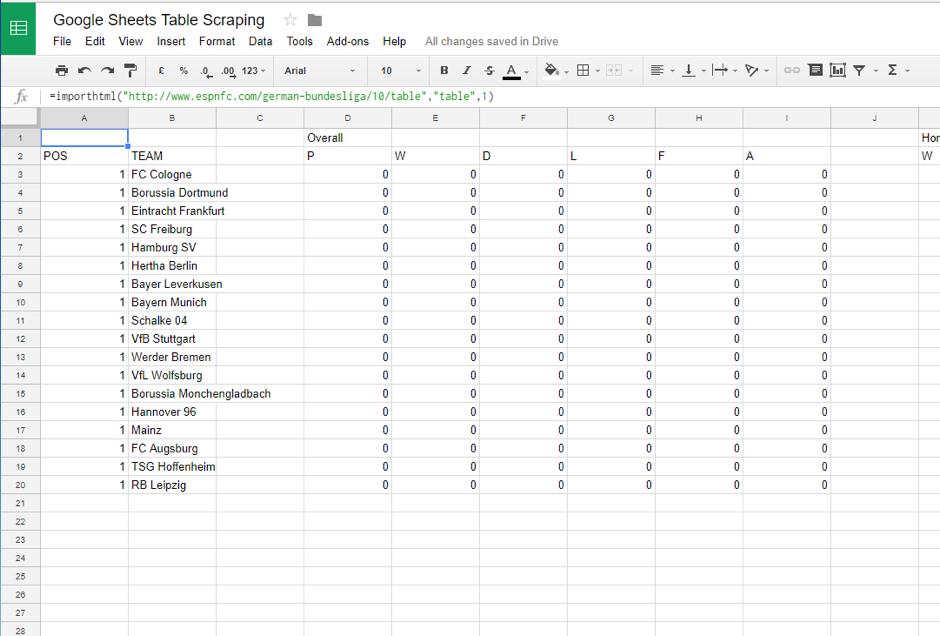Open the print dialog

(x=61, y=71)
